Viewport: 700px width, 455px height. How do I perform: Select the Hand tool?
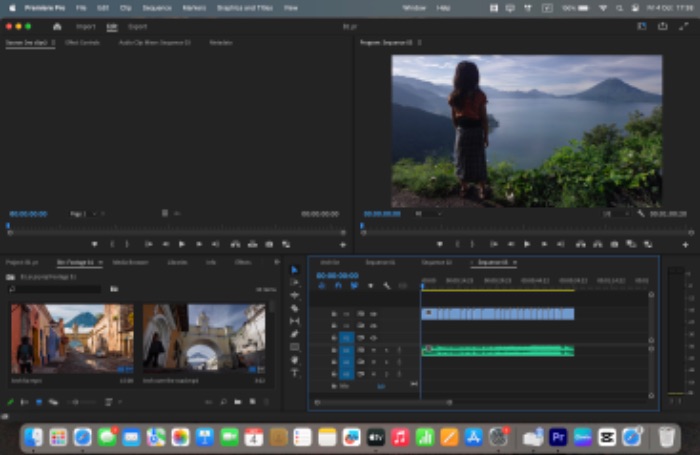295,360
